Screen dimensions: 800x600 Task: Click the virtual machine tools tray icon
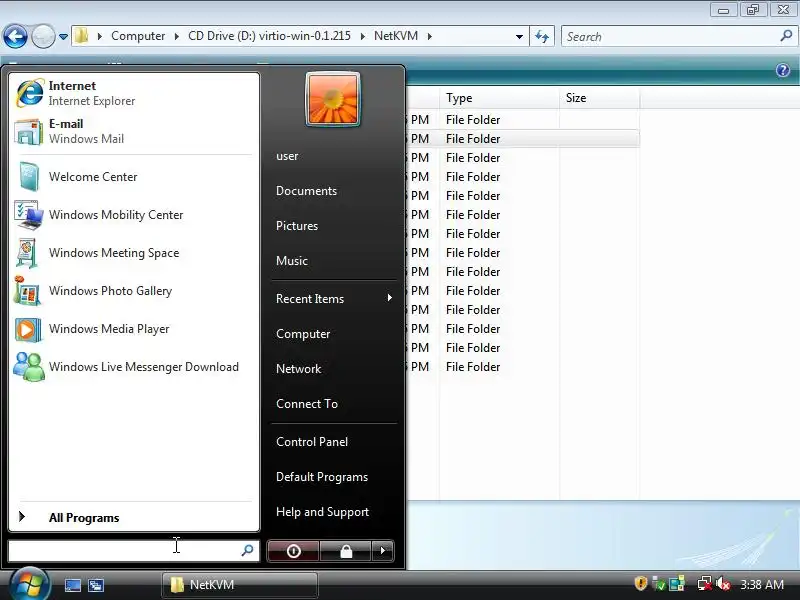tap(677, 584)
